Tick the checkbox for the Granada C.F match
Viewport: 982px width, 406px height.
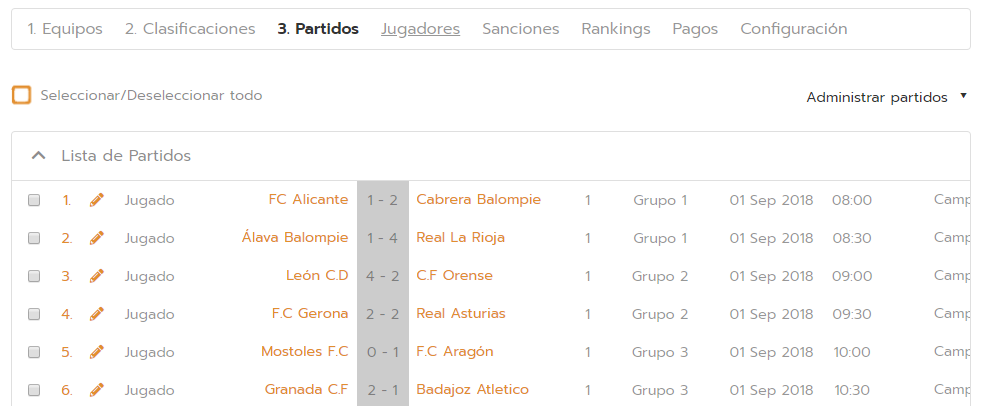pyautogui.click(x=34, y=390)
